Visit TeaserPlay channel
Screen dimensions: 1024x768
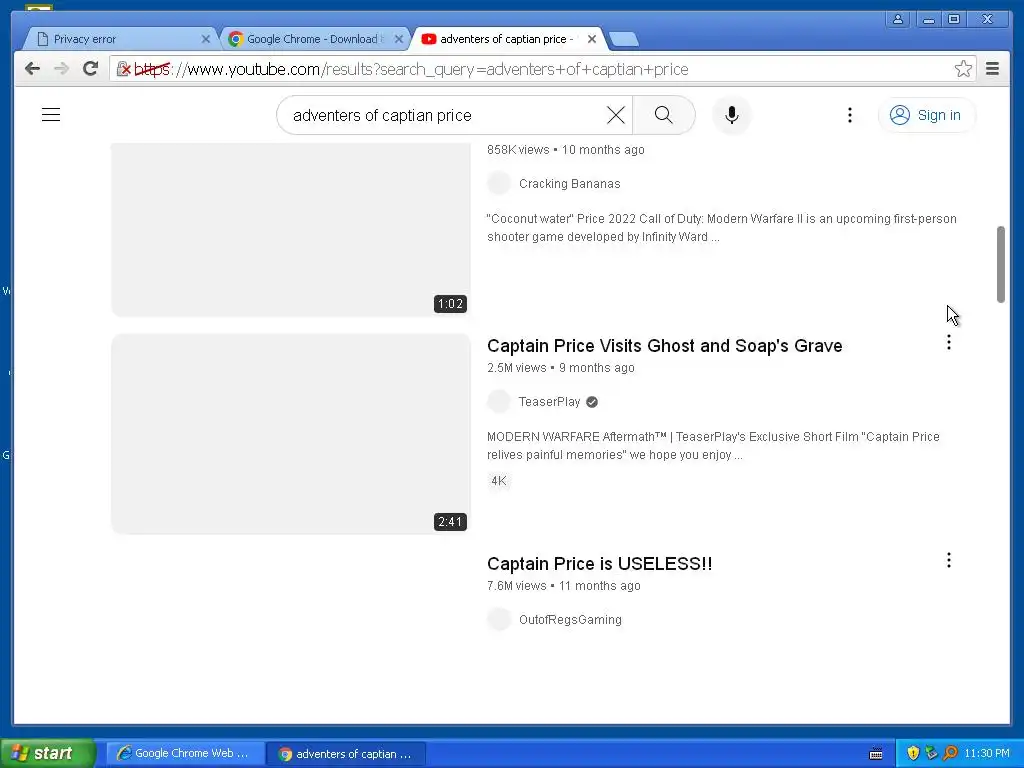tap(549, 402)
